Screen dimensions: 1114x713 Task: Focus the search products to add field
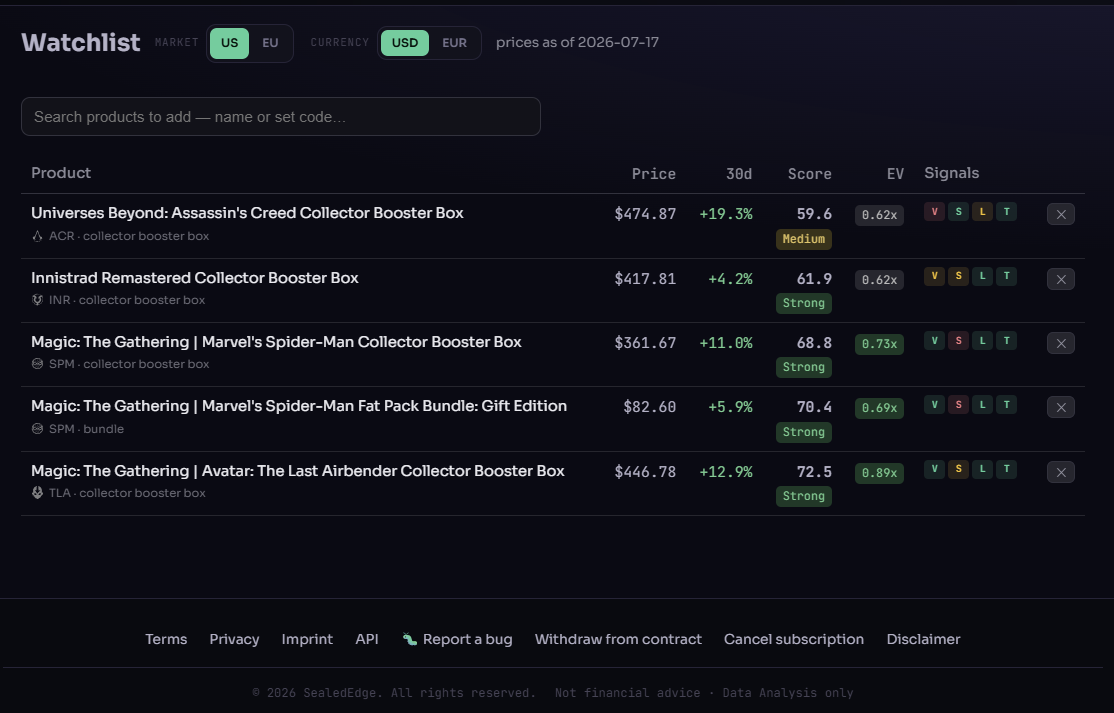point(281,116)
